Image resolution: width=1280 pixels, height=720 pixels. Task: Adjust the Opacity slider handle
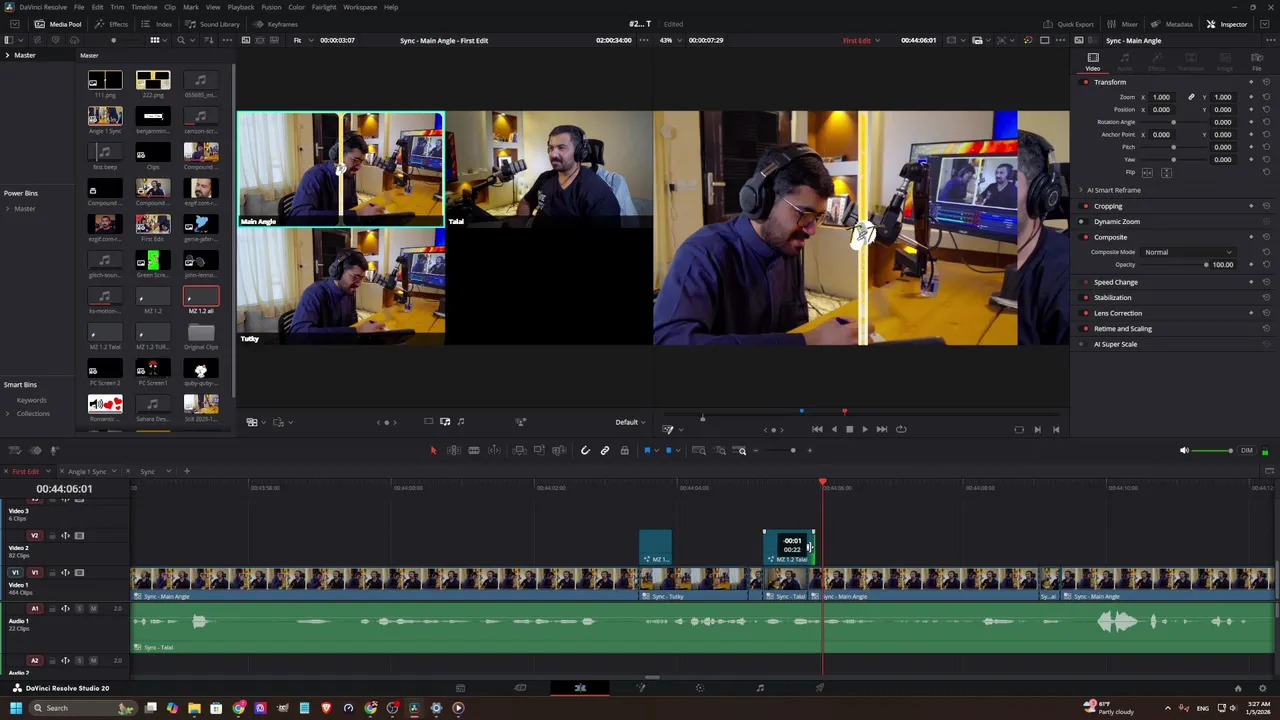[1206, 265]
